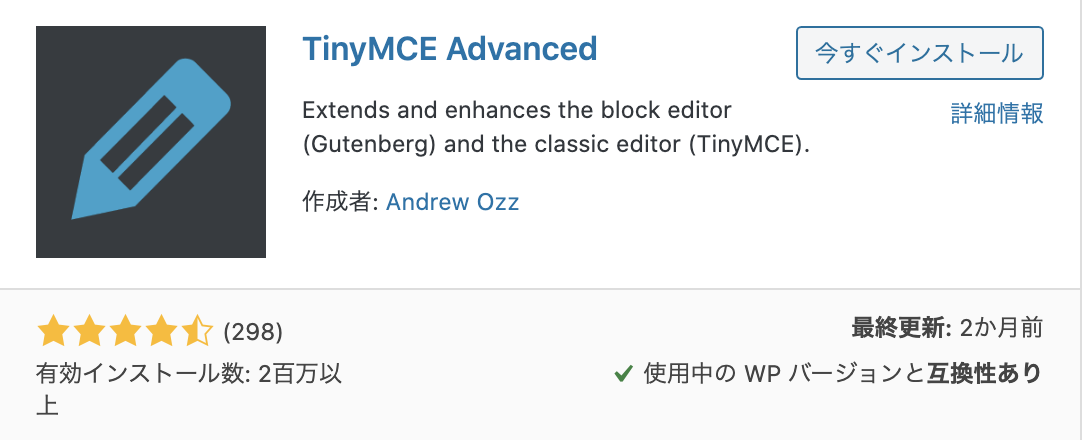Click the 今すぐインストール button

(x=920, y=53)
